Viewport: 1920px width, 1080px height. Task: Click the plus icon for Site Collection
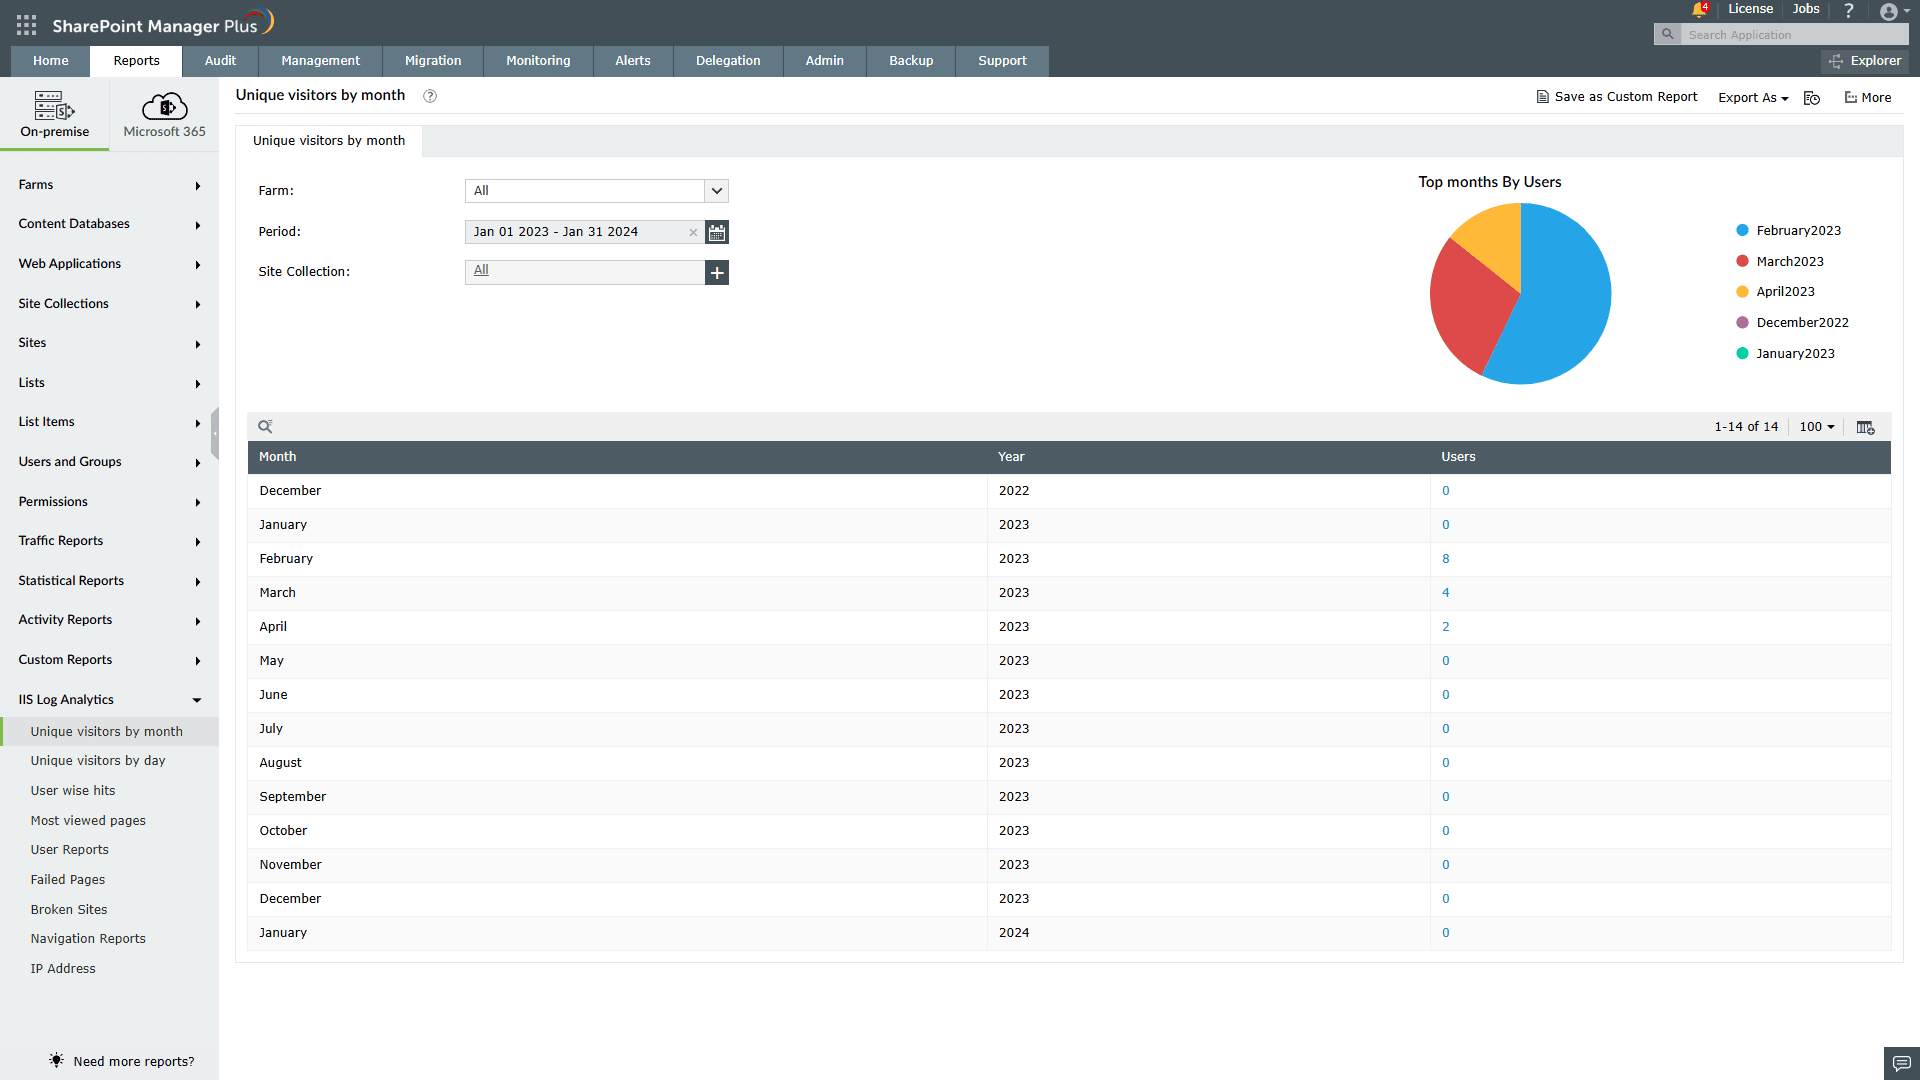pyautogui.click(x=717, y=272)
